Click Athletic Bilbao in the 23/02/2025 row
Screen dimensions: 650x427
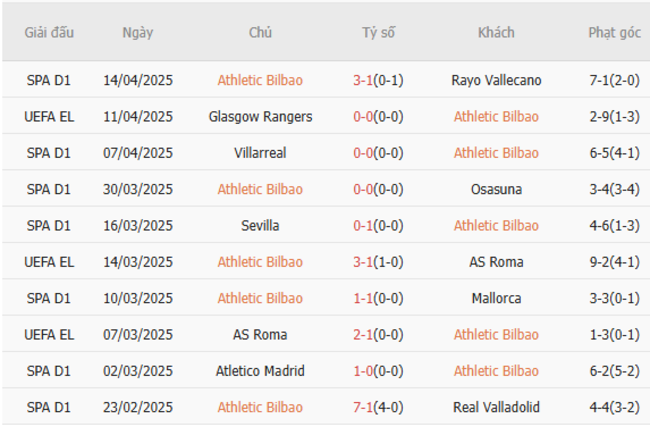point(260,407)
